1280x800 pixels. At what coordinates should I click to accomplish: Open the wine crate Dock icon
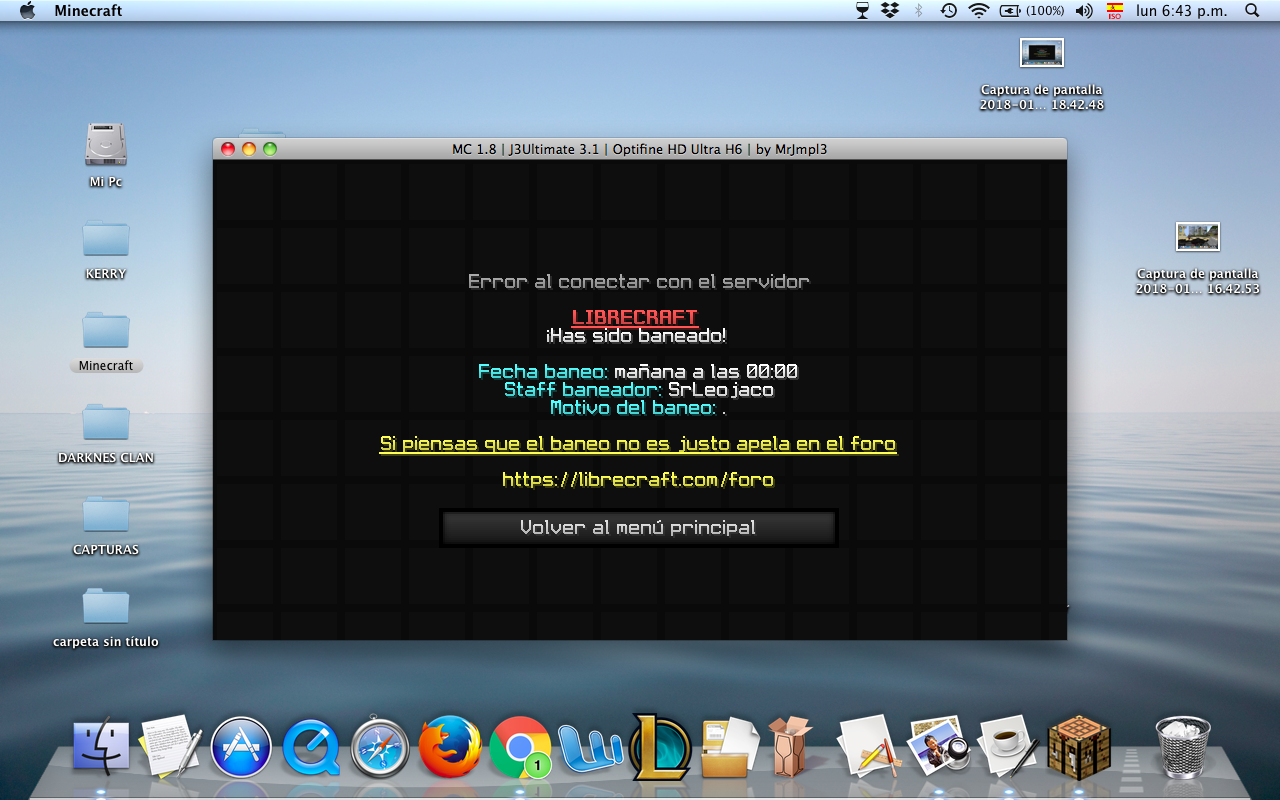pyautogui.click(x=790, y=746)
